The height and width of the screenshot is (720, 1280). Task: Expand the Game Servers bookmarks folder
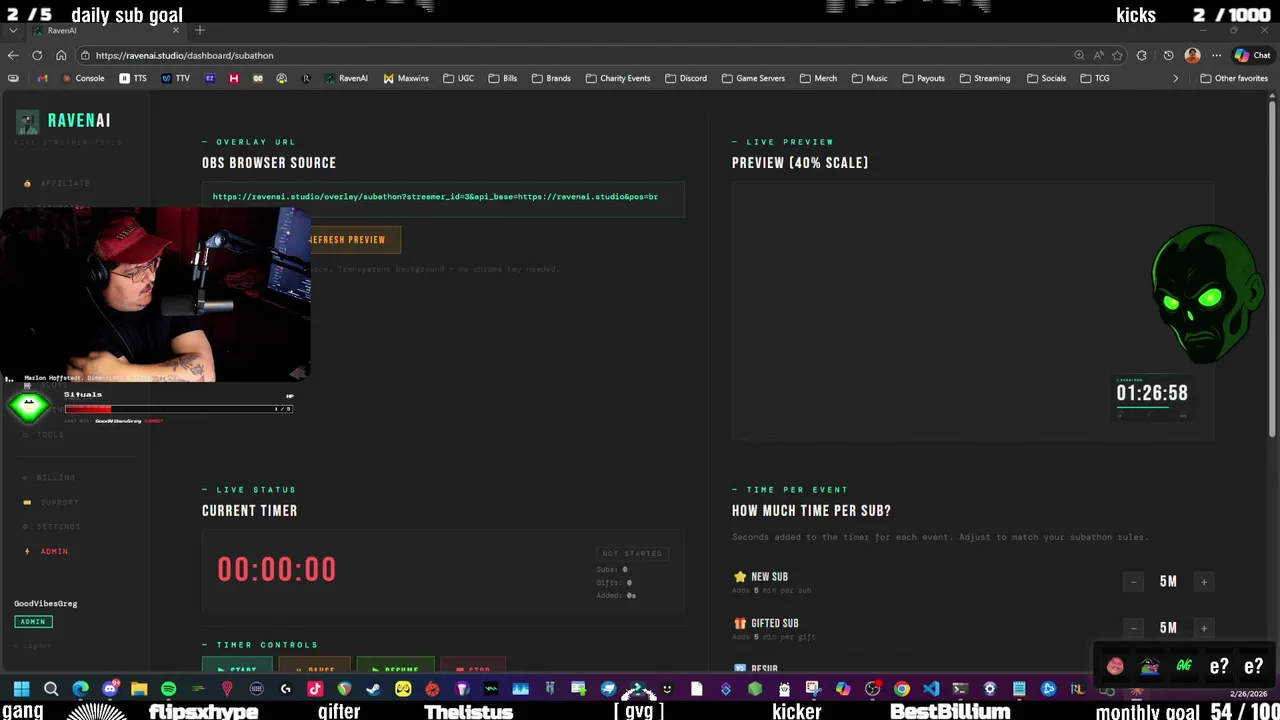[753, 78]
